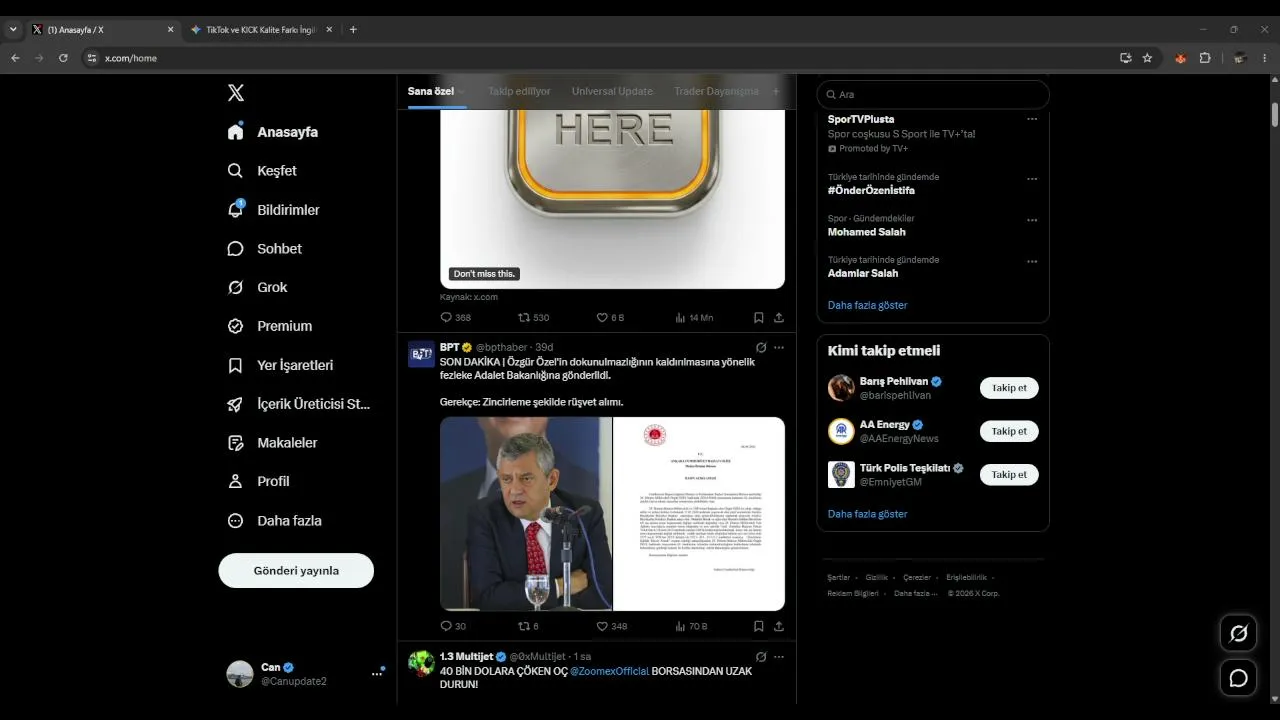Open BPT profile avatar
The image size is (1280, 720).
click(x=421, y=354)
